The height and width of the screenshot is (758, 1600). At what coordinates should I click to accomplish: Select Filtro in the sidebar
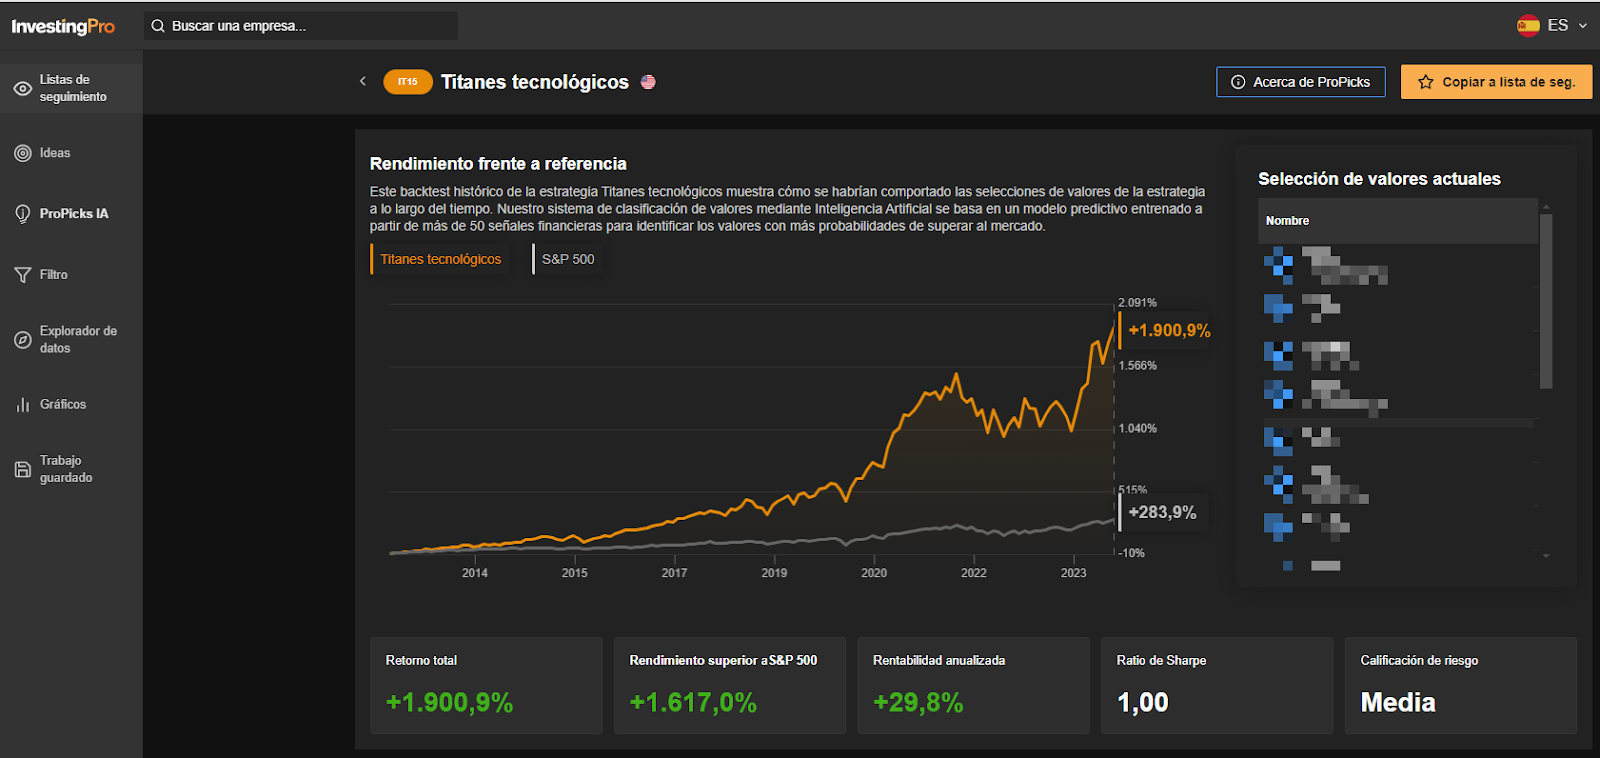54,275
